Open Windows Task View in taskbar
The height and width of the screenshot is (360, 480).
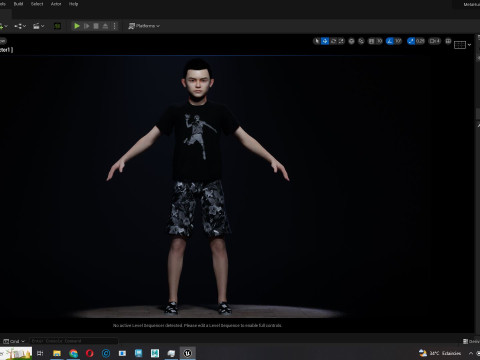tap(40, 353)
